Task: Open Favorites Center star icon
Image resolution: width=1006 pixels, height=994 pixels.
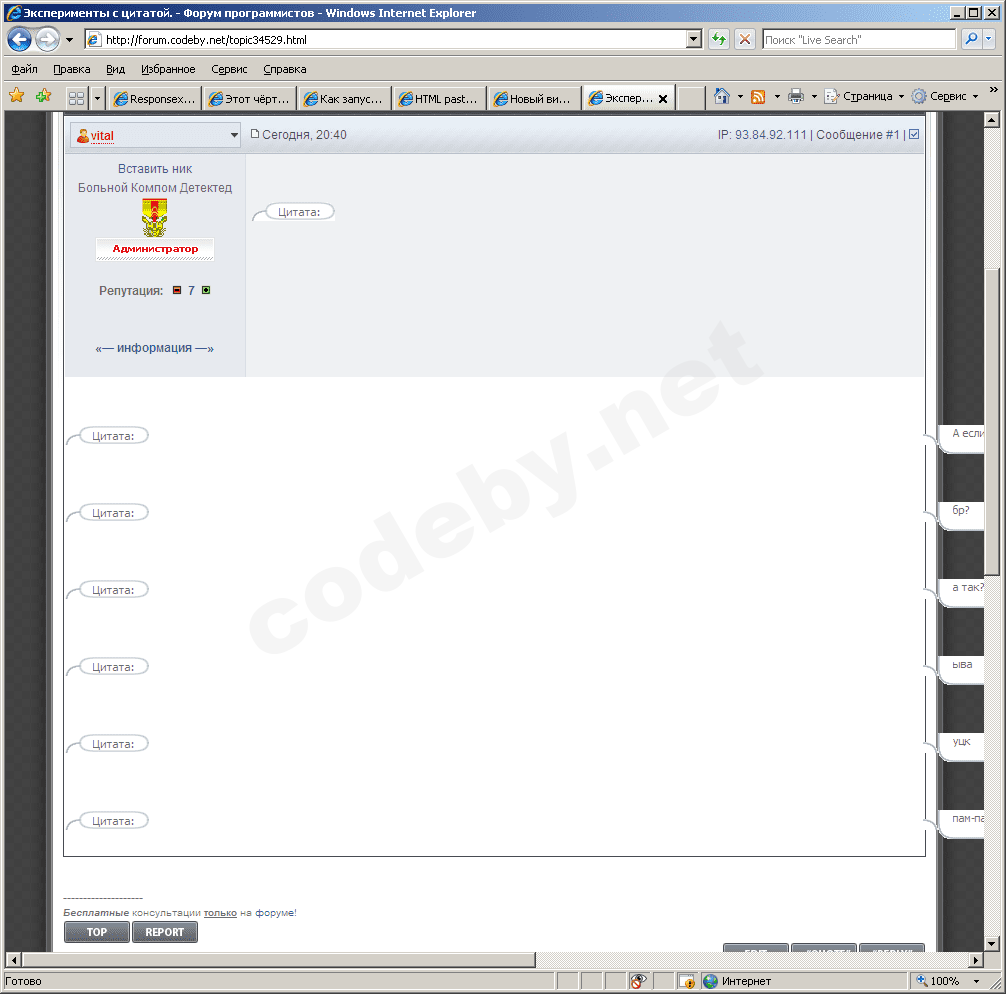Action: point(17,96)
